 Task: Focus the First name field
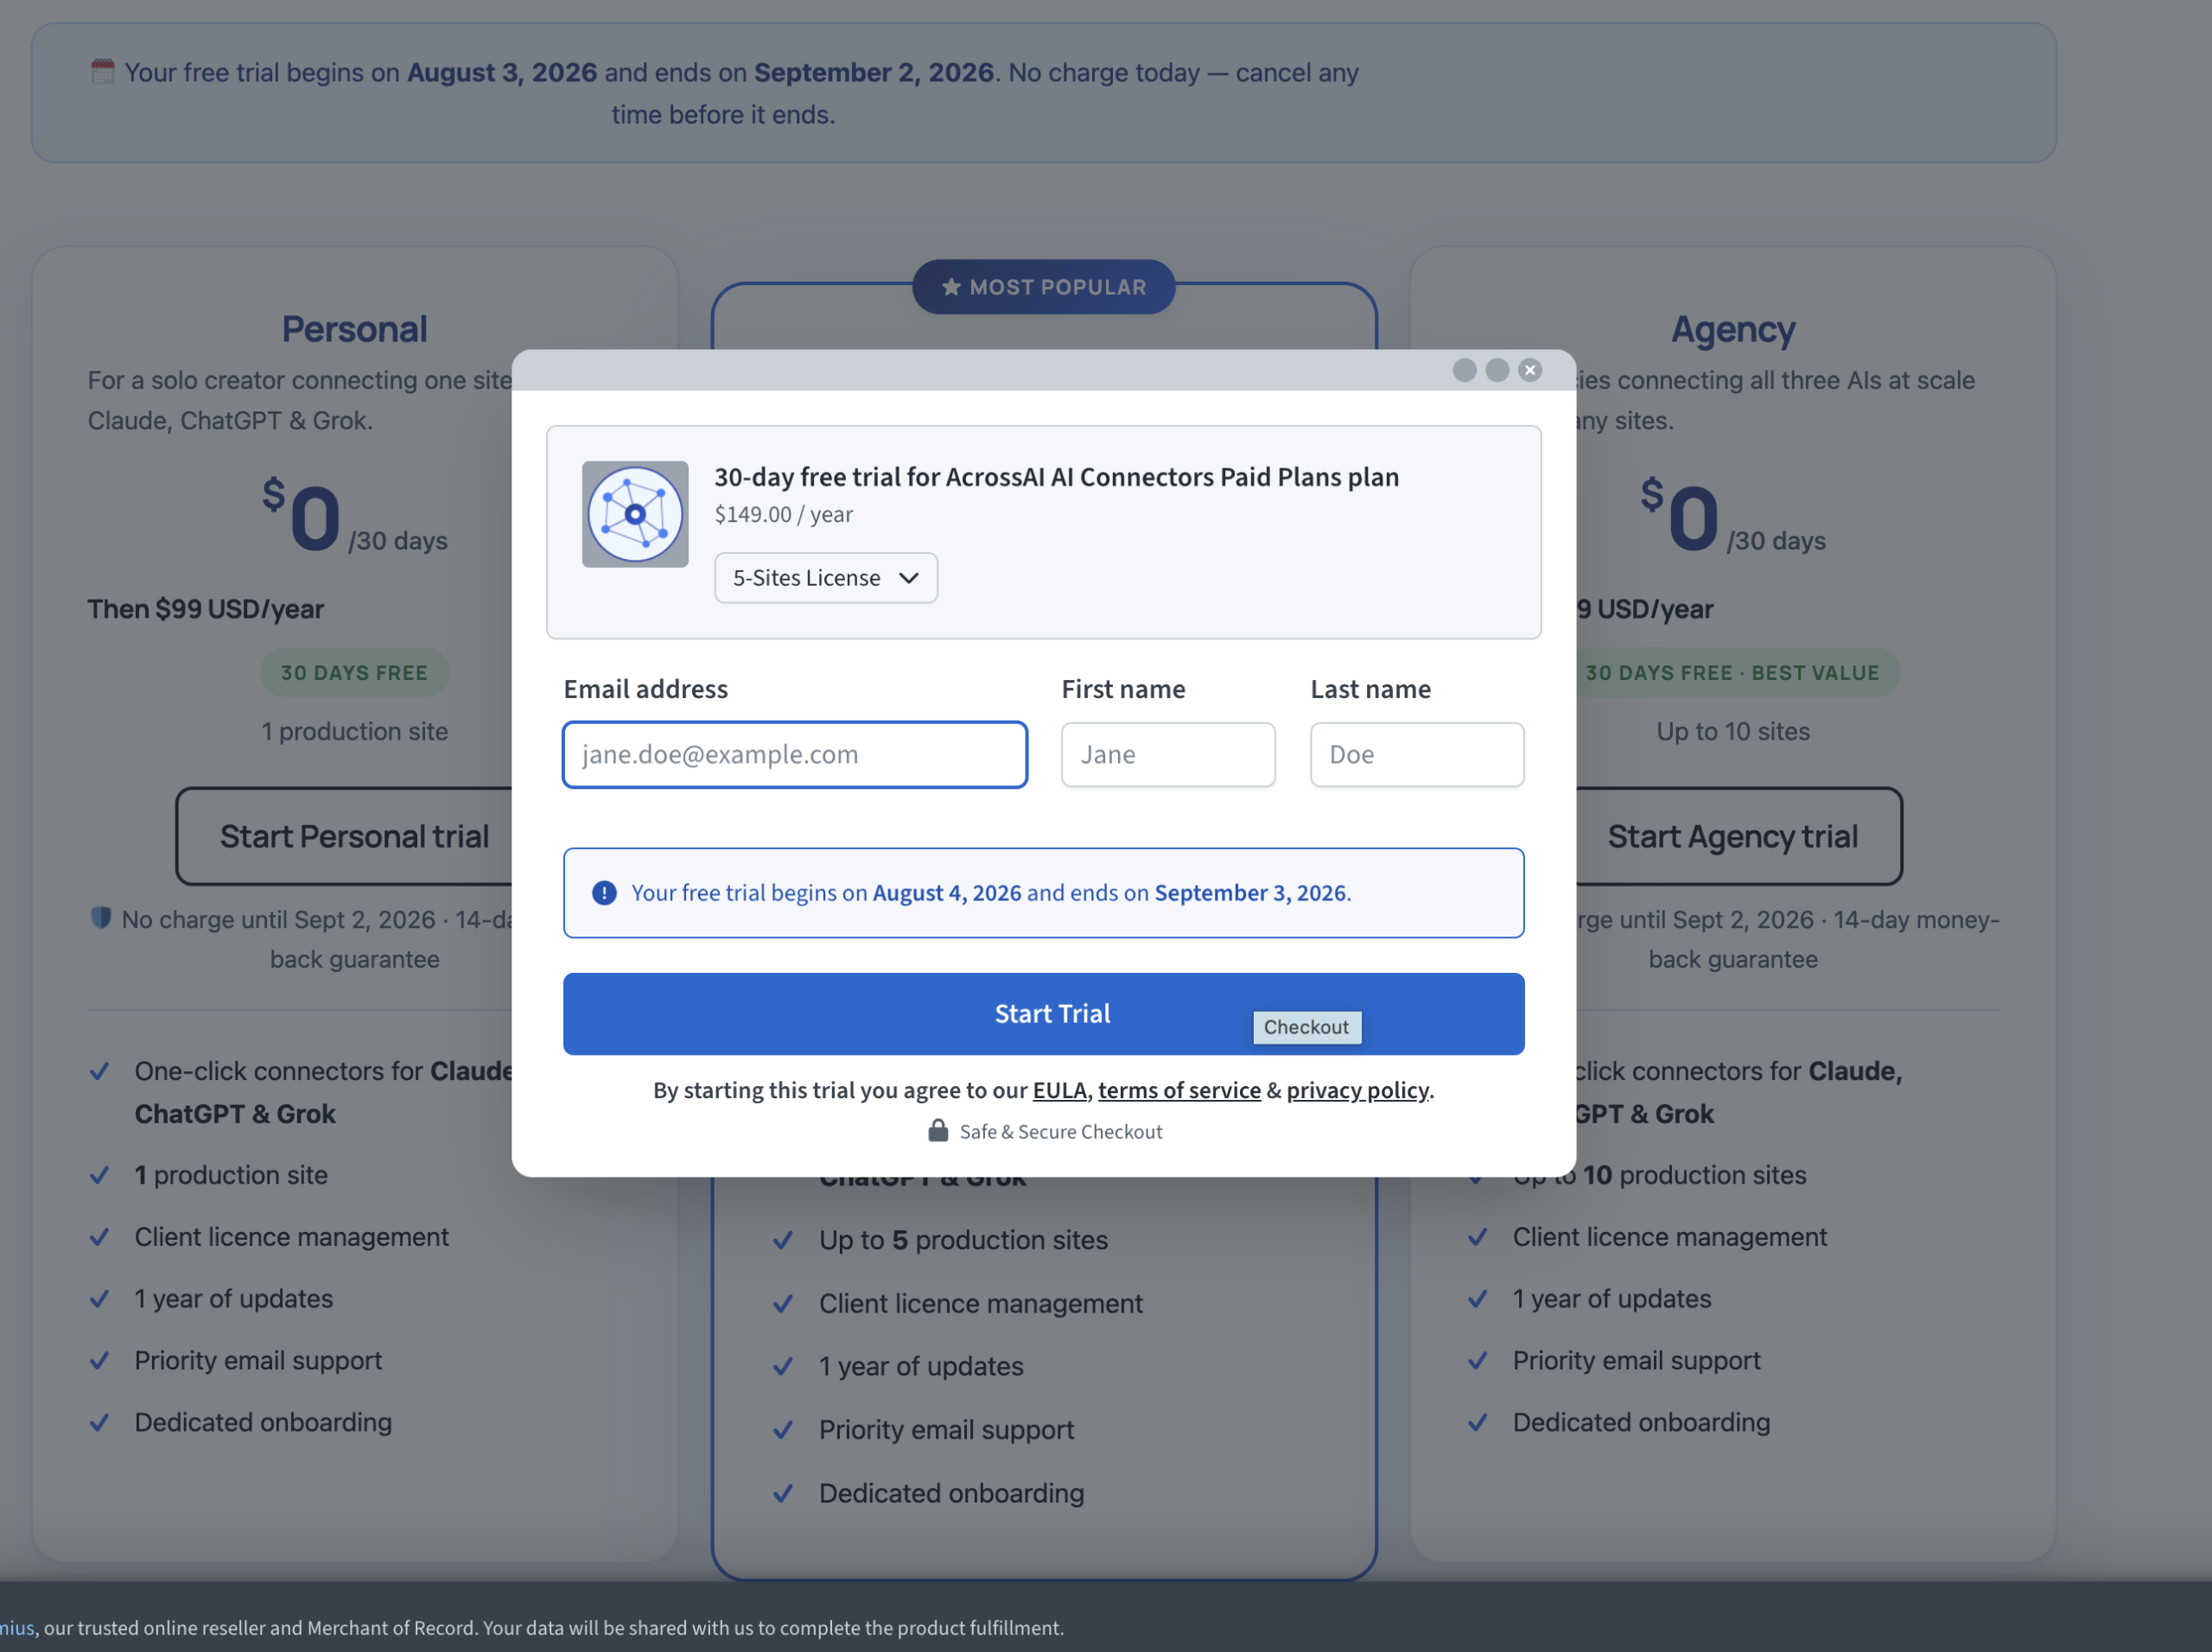click(x=1168, y=755)
